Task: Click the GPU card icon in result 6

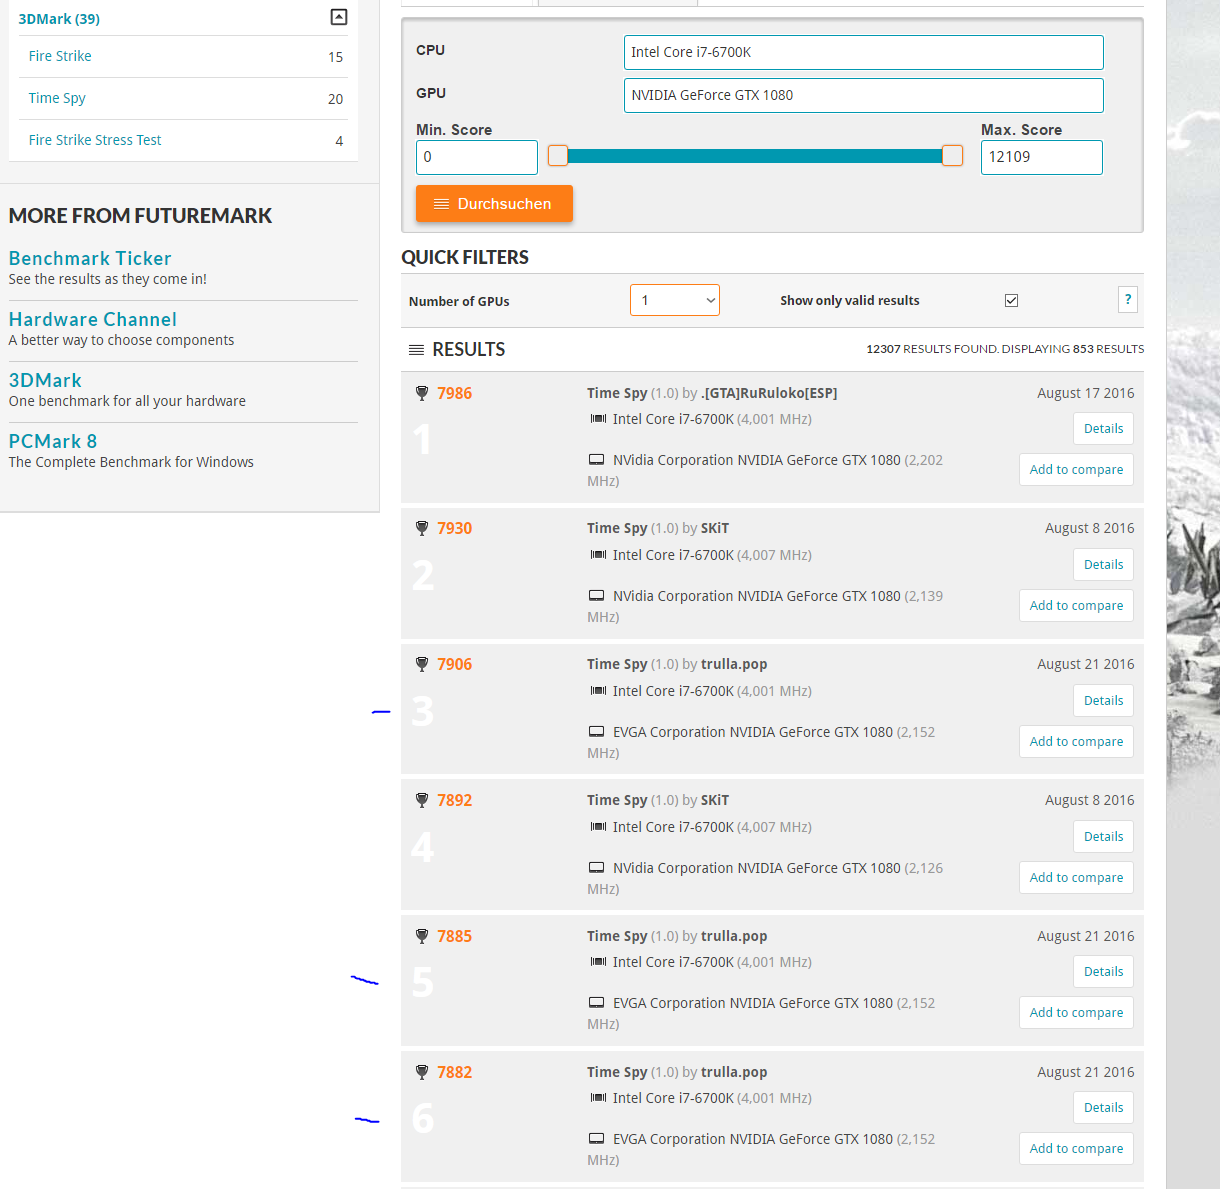Action: 597,1139
